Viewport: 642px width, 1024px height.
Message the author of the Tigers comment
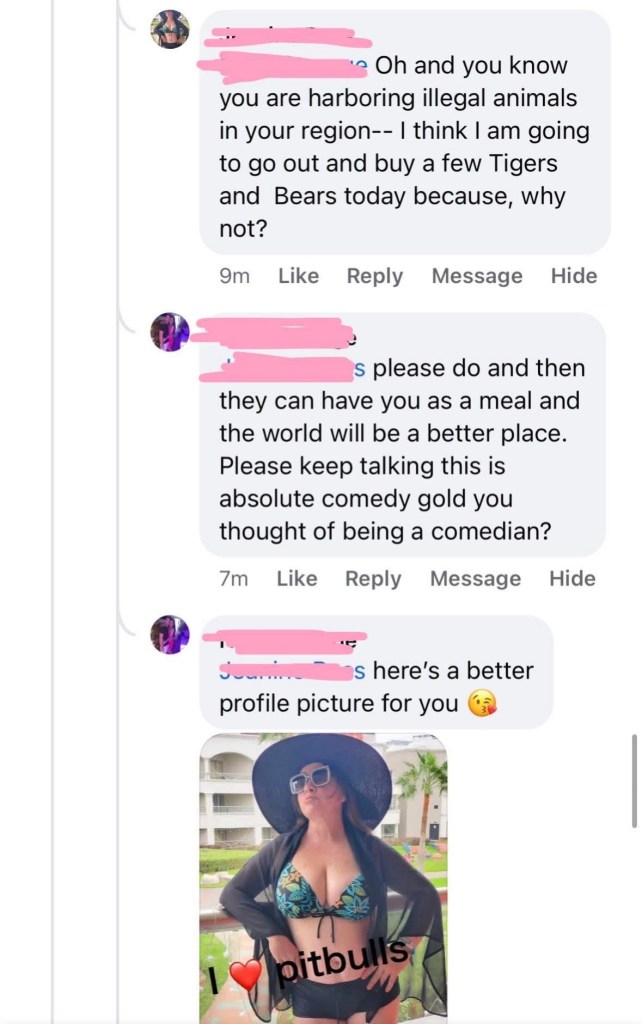click(477, 276)
